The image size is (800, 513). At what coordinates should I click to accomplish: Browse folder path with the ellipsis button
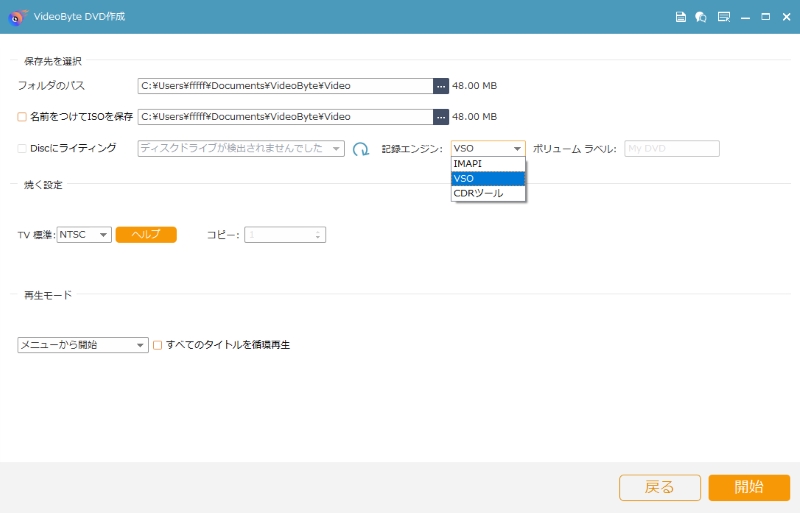[x=441, y=86]
